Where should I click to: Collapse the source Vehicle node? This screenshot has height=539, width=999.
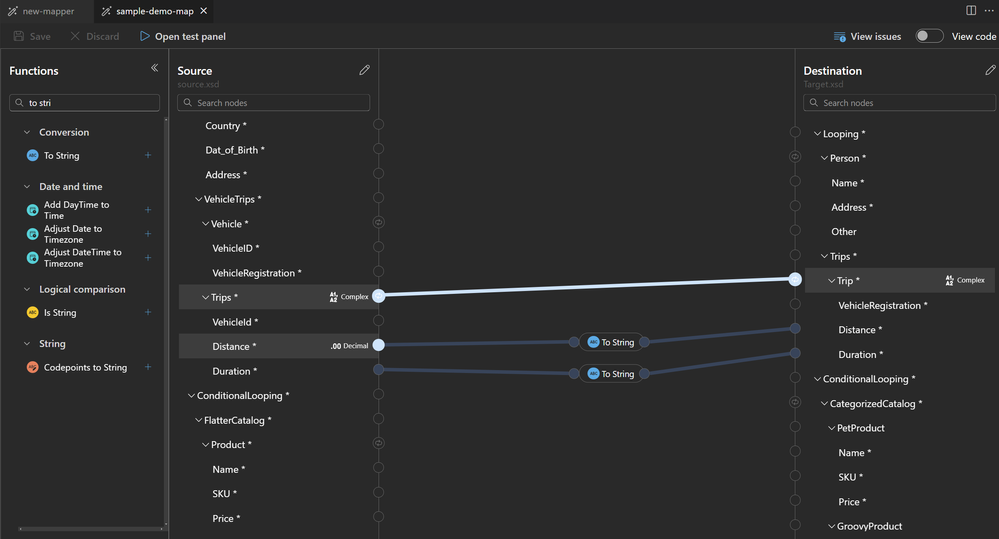[205, 224]
